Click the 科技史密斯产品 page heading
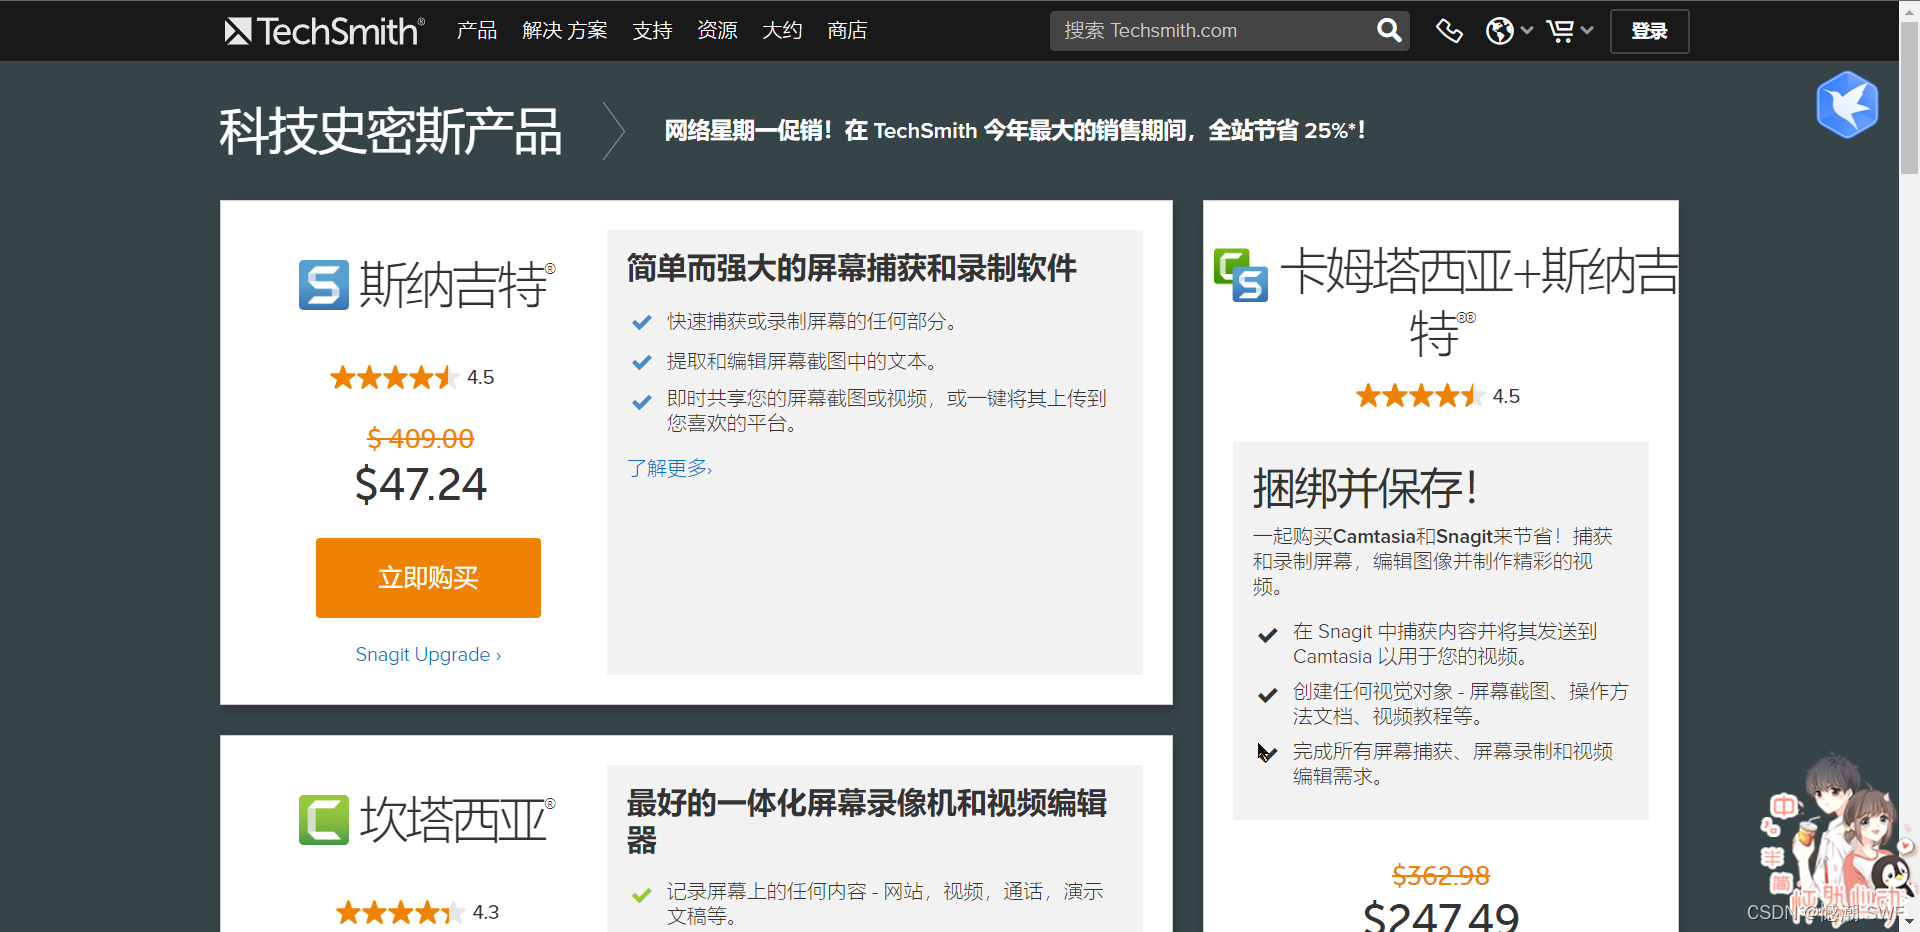The width and height of the screenshot is (1920, 932). [x=390, y=132]
